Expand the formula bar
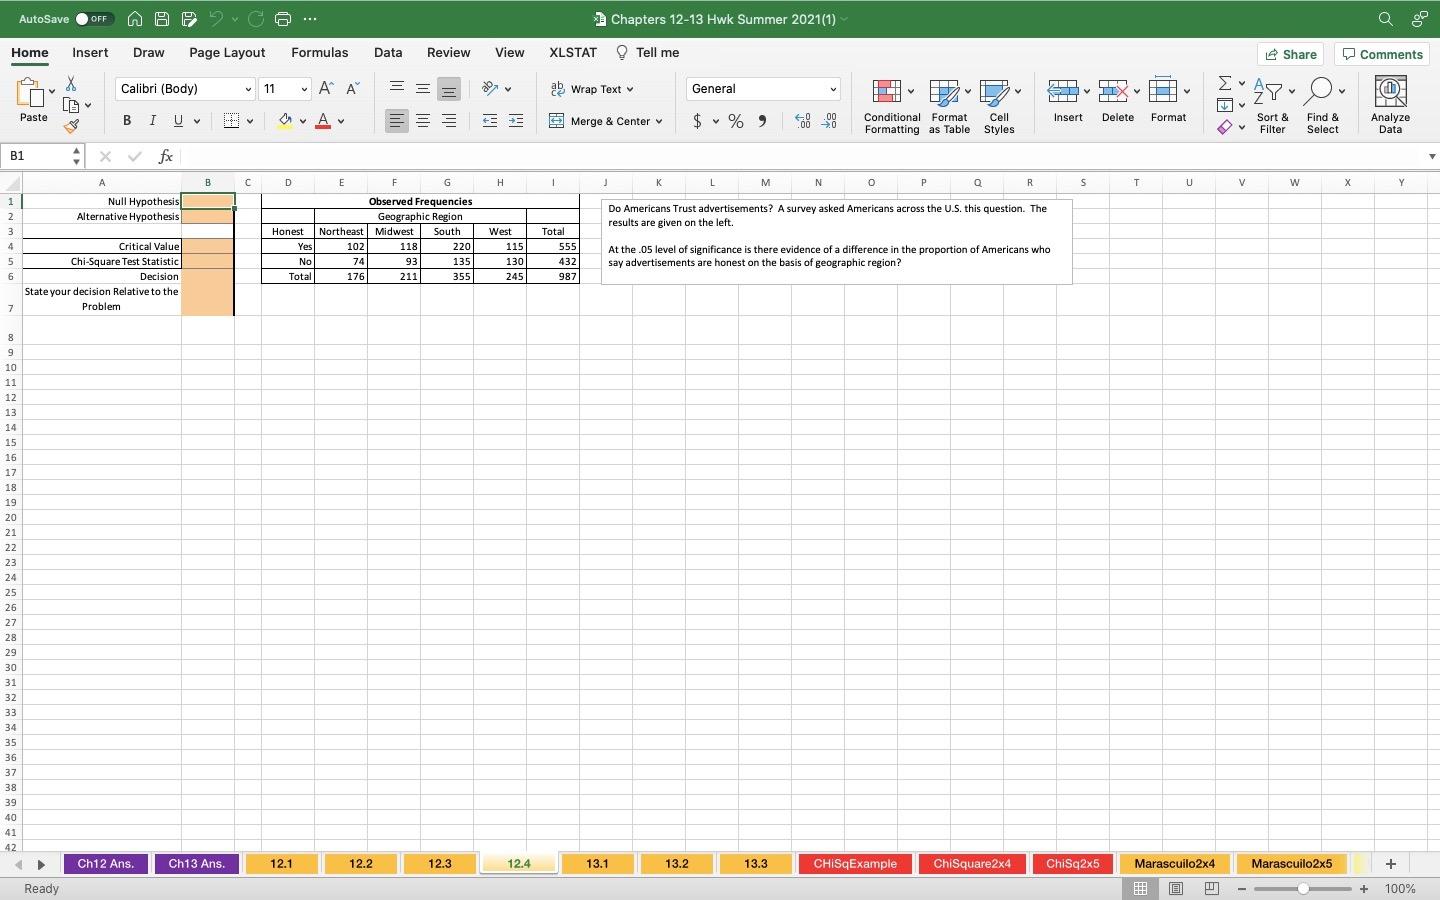Viewport: 1440px width, 900px height. click(1432, 156)
